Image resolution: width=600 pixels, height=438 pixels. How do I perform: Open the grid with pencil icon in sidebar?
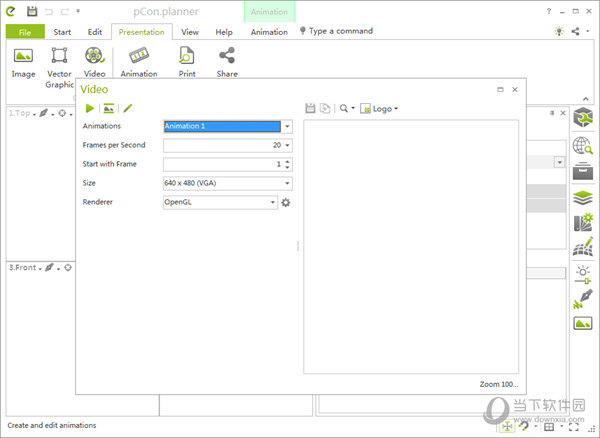[583, 247]
